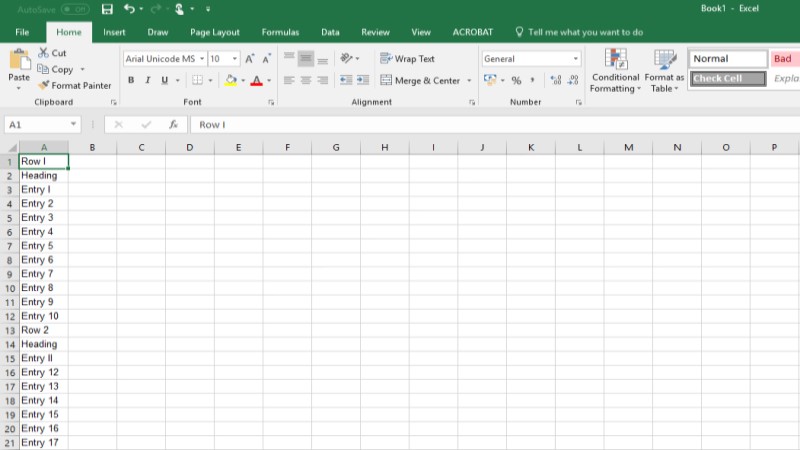800x450 pixels.
Task: Click in the formula bar showing Row 1
Action: pyautogui.click(x=494, y=124)
